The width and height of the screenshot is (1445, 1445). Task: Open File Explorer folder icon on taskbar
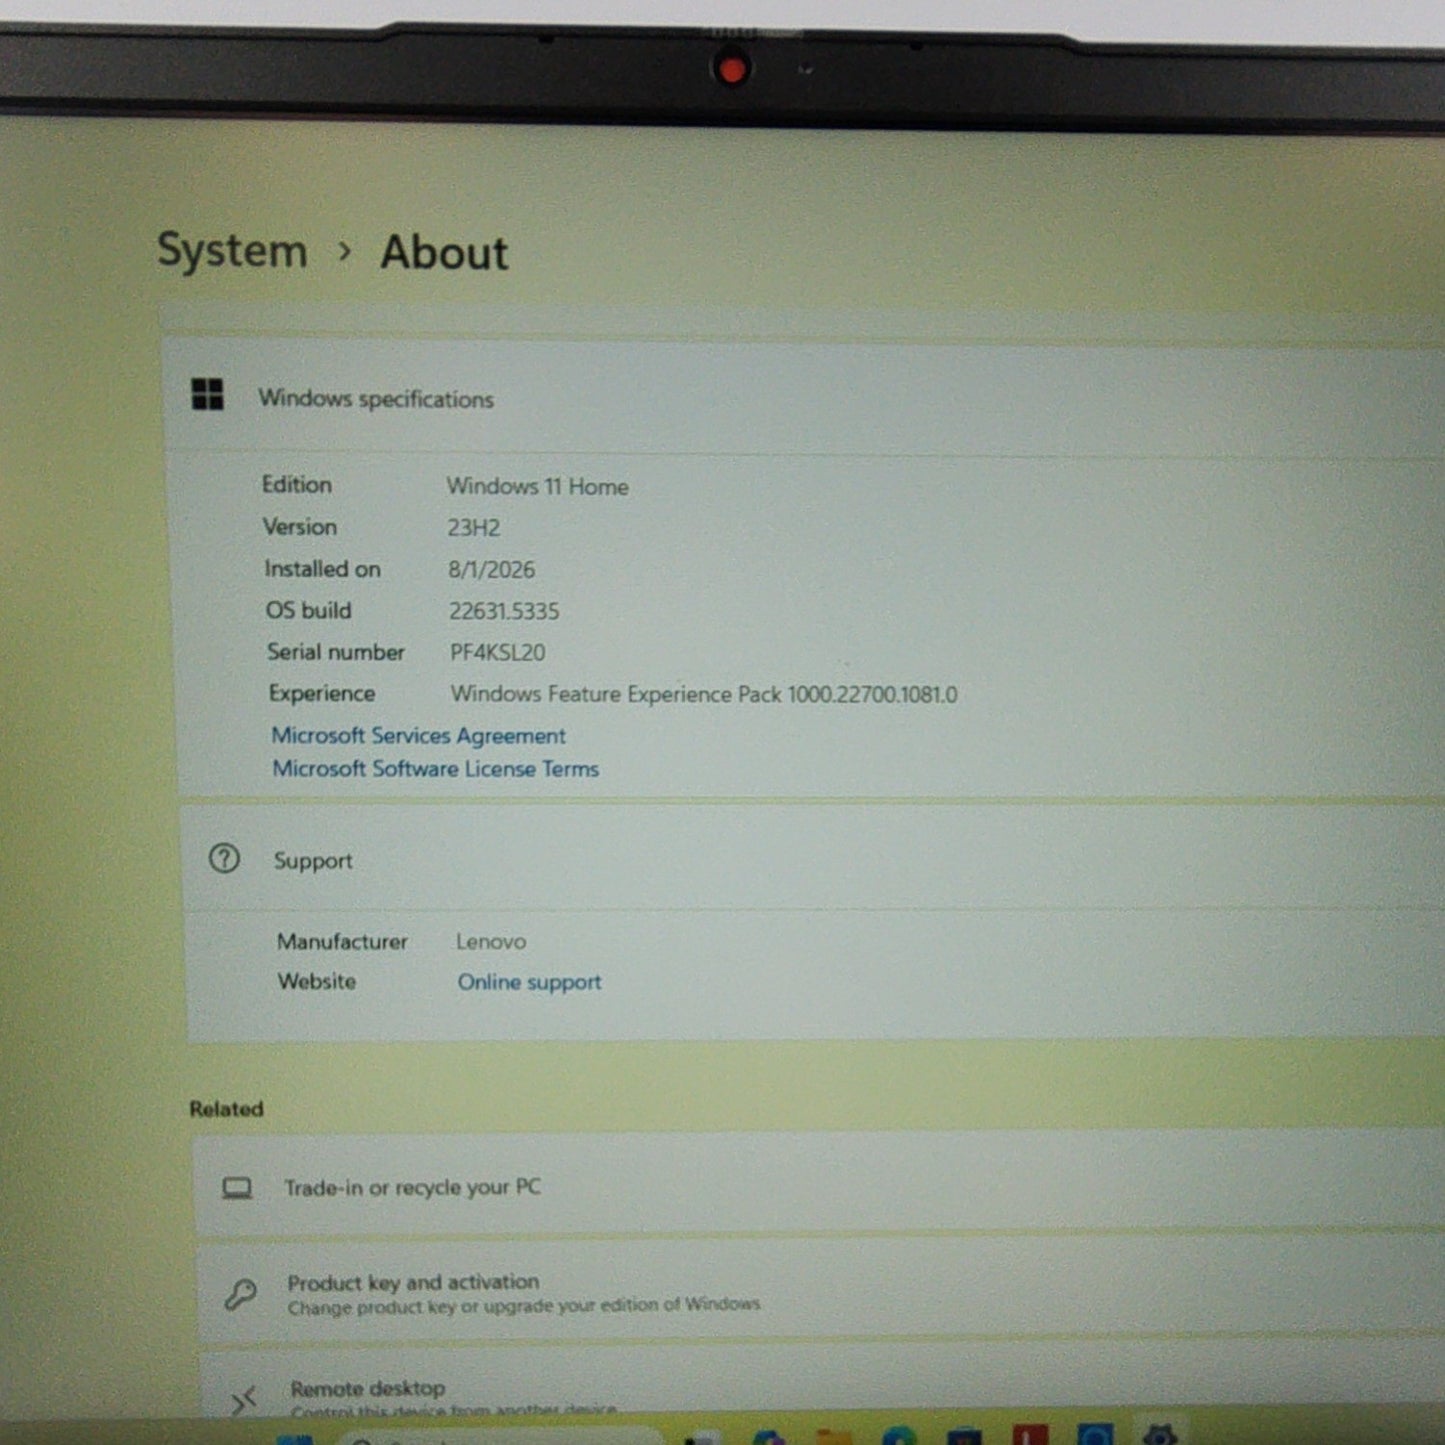tap(833, 1438)
